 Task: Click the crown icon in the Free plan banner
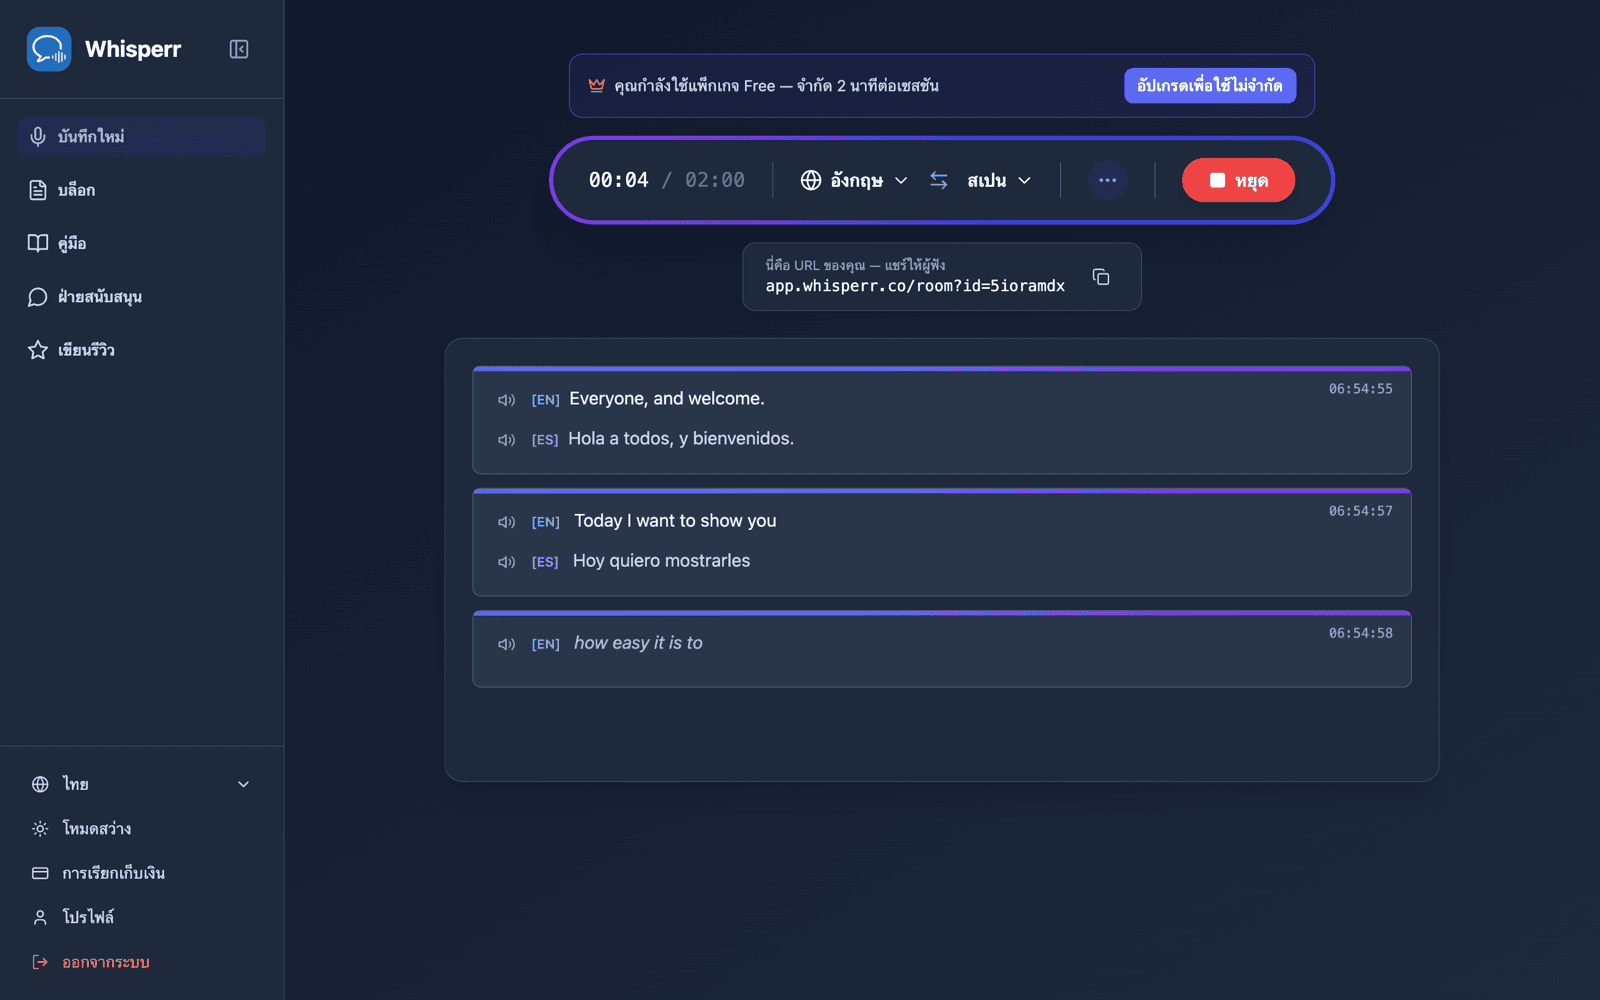[597, 86]
